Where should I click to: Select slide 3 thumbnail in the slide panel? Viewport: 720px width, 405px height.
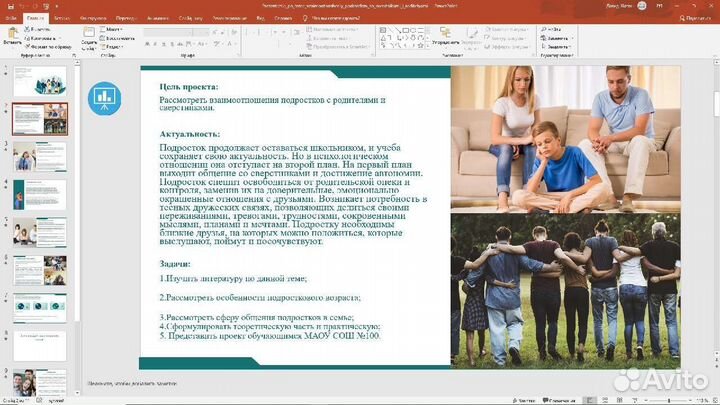click(x=40, y=157)
